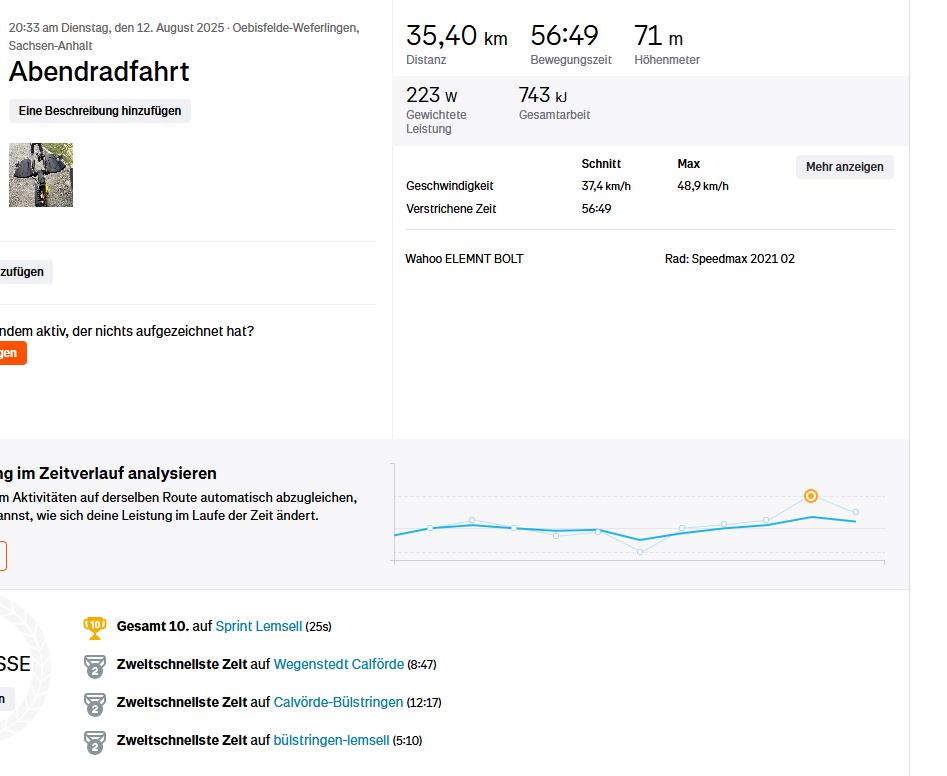Expand stats with Mehr anzeigen
This screenshot has height=776, width=947.
(x=844, y=167)
